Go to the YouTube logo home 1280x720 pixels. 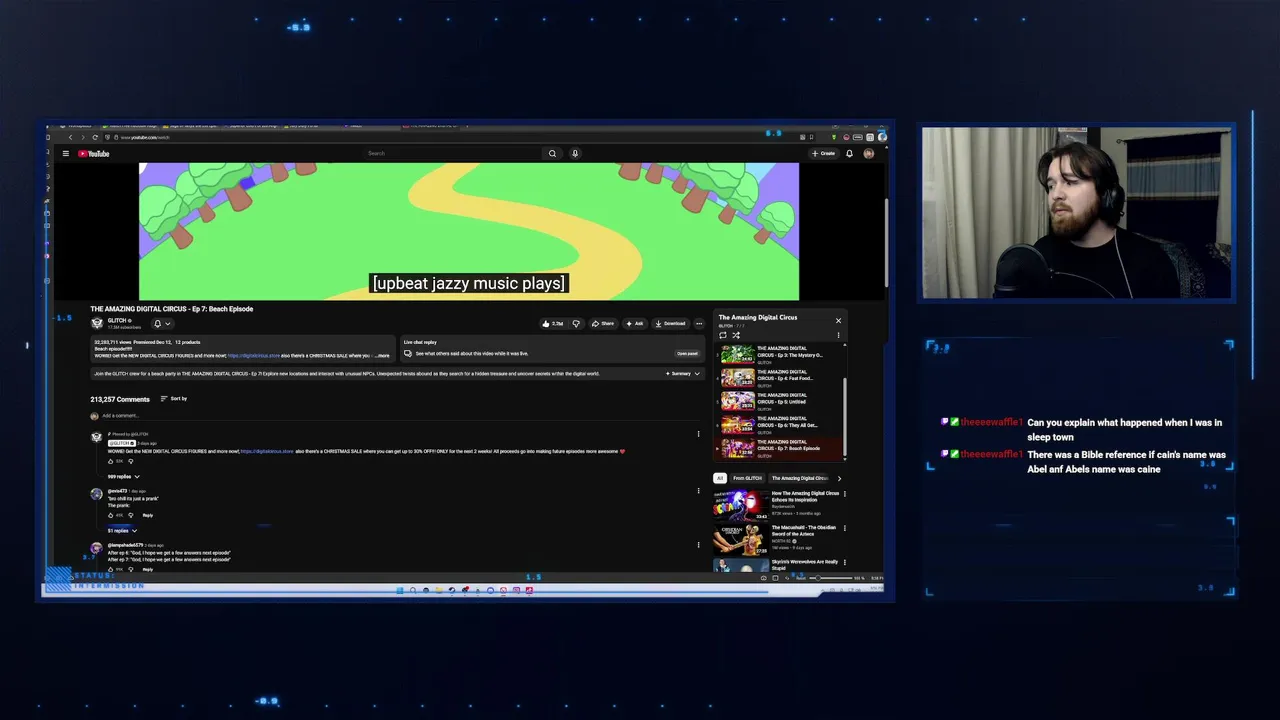point(94,154)
